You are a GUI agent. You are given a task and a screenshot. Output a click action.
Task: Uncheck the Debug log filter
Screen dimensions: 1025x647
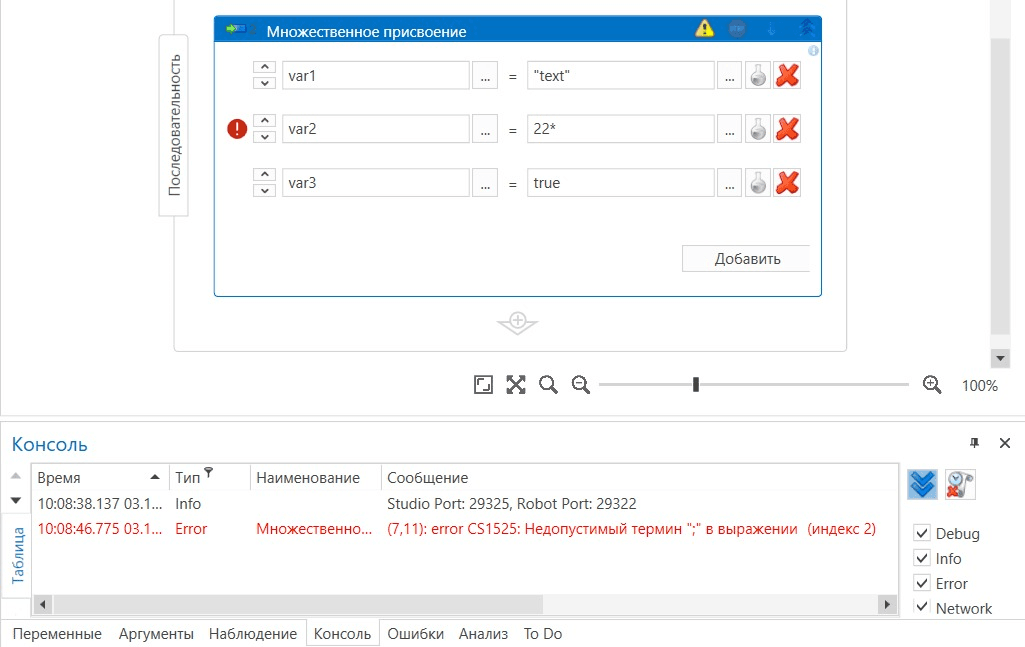(x=922, y=533)
